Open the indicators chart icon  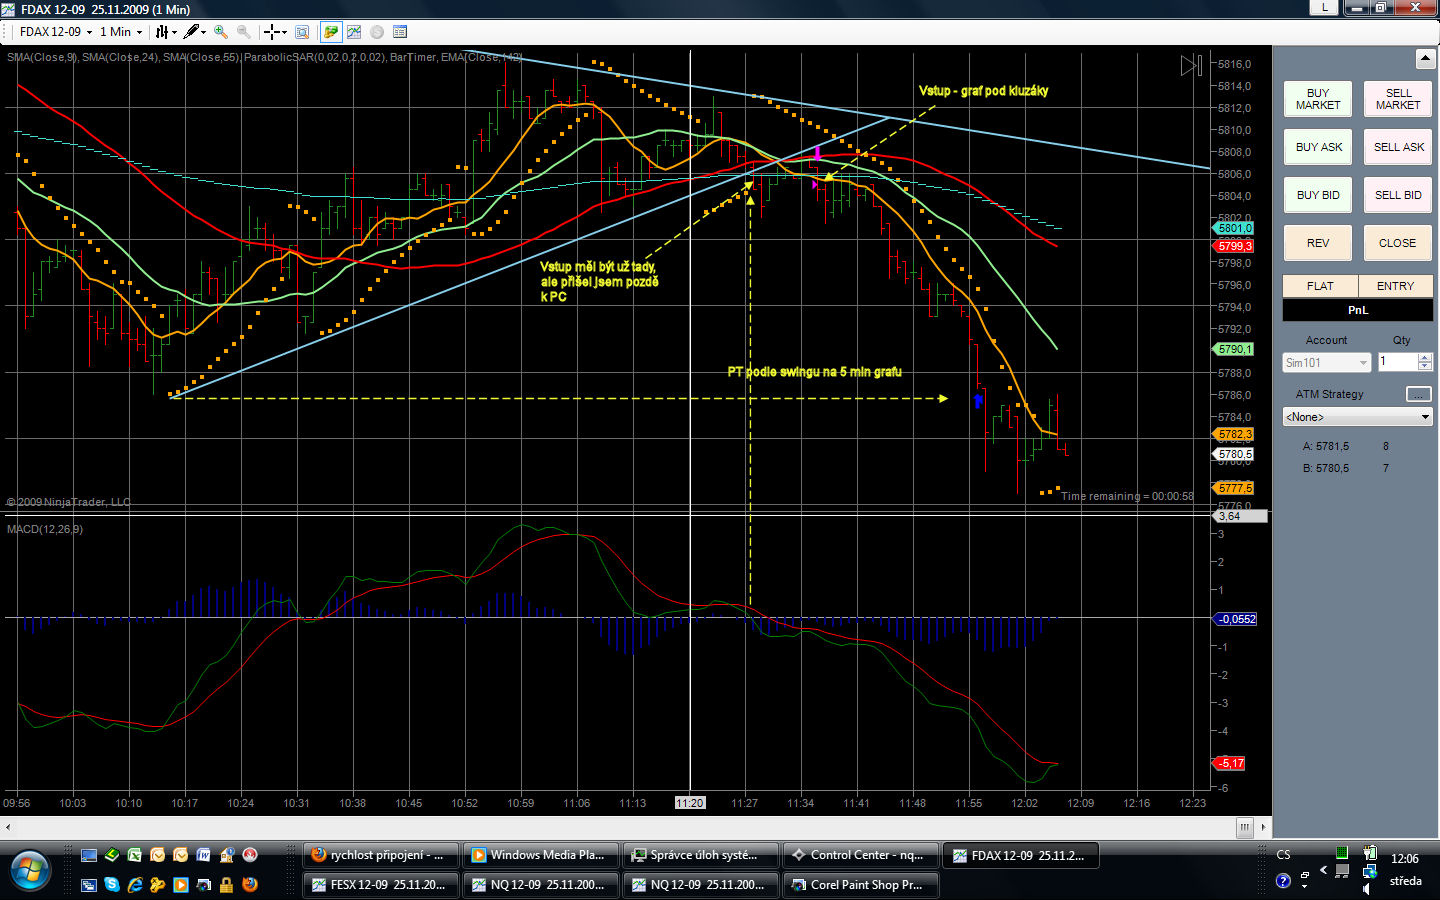click(x=354, y=32)
